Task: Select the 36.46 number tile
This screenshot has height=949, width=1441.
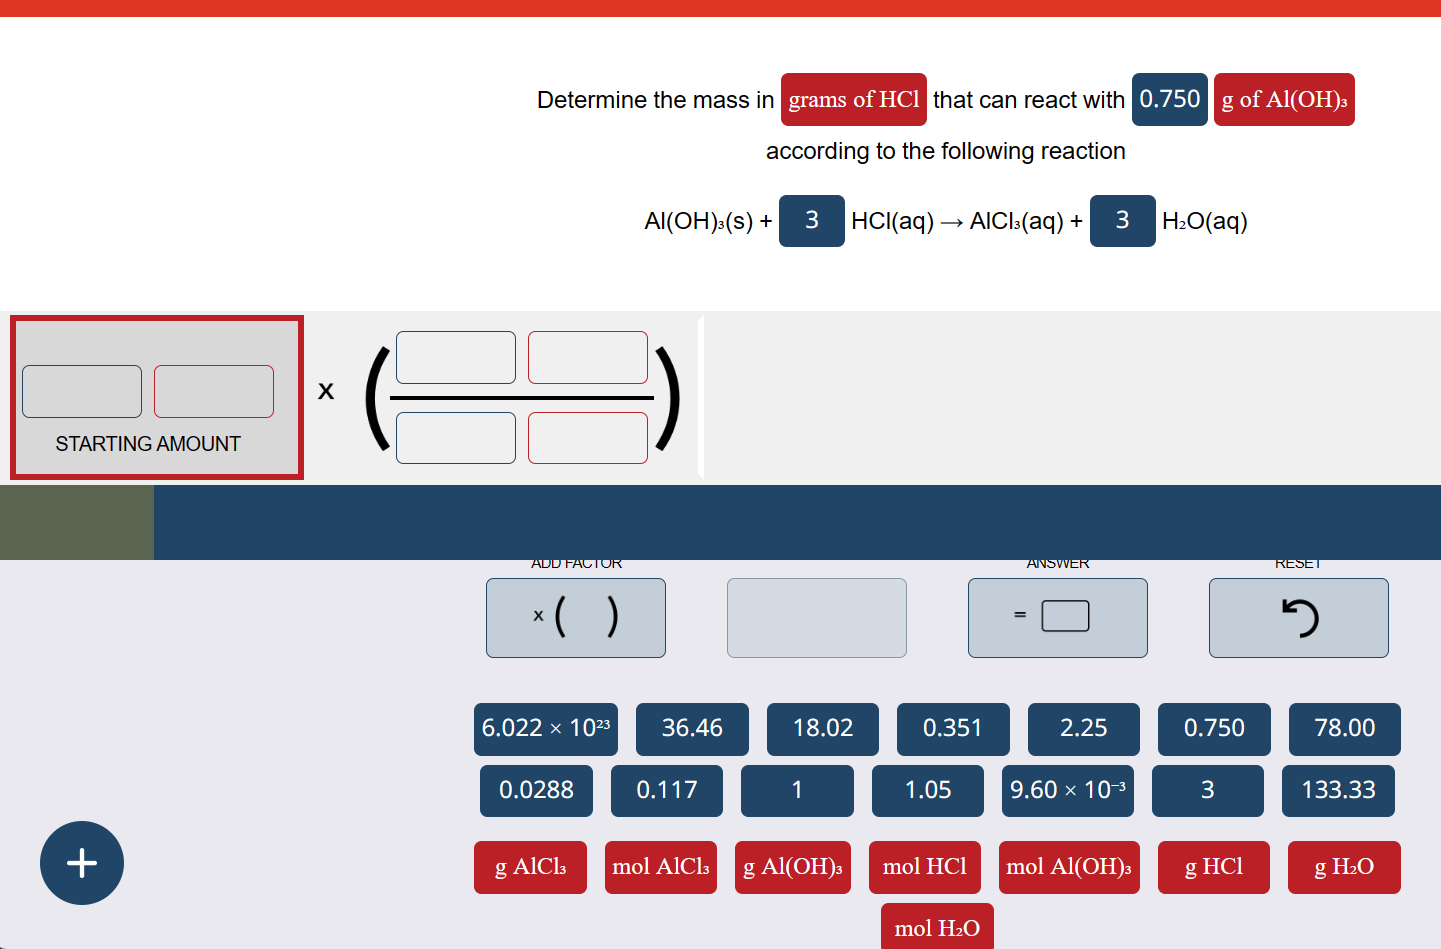Action: tap(692, 729)
